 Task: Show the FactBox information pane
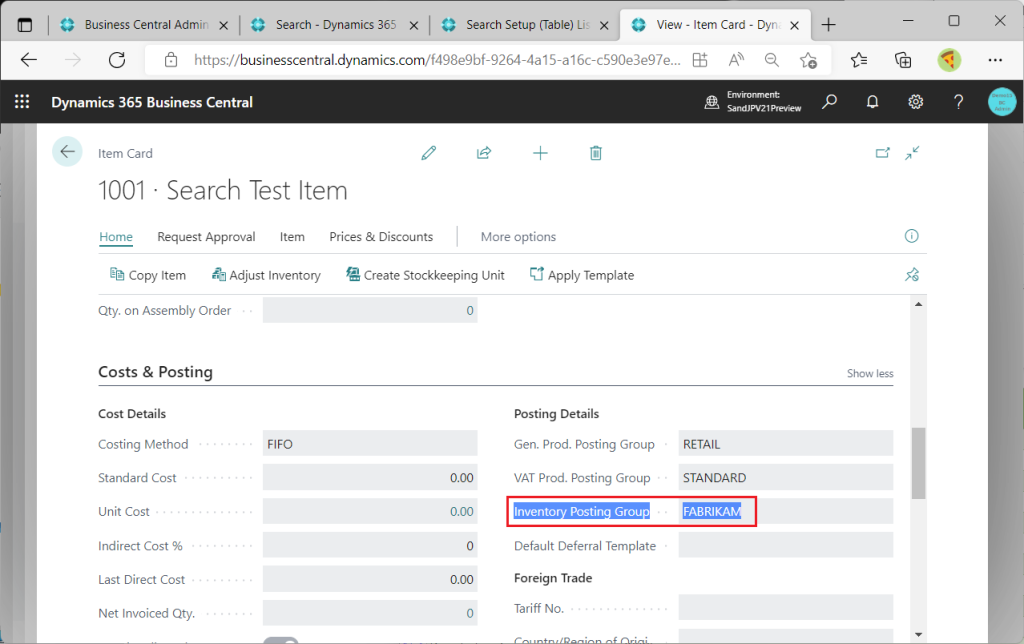(912, 236)
